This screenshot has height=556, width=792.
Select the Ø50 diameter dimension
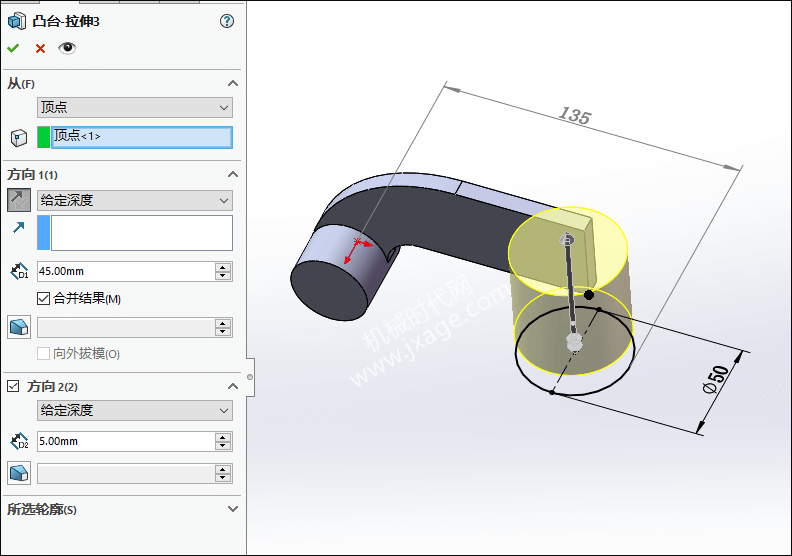pyautogui.click(x=716, y=380)
